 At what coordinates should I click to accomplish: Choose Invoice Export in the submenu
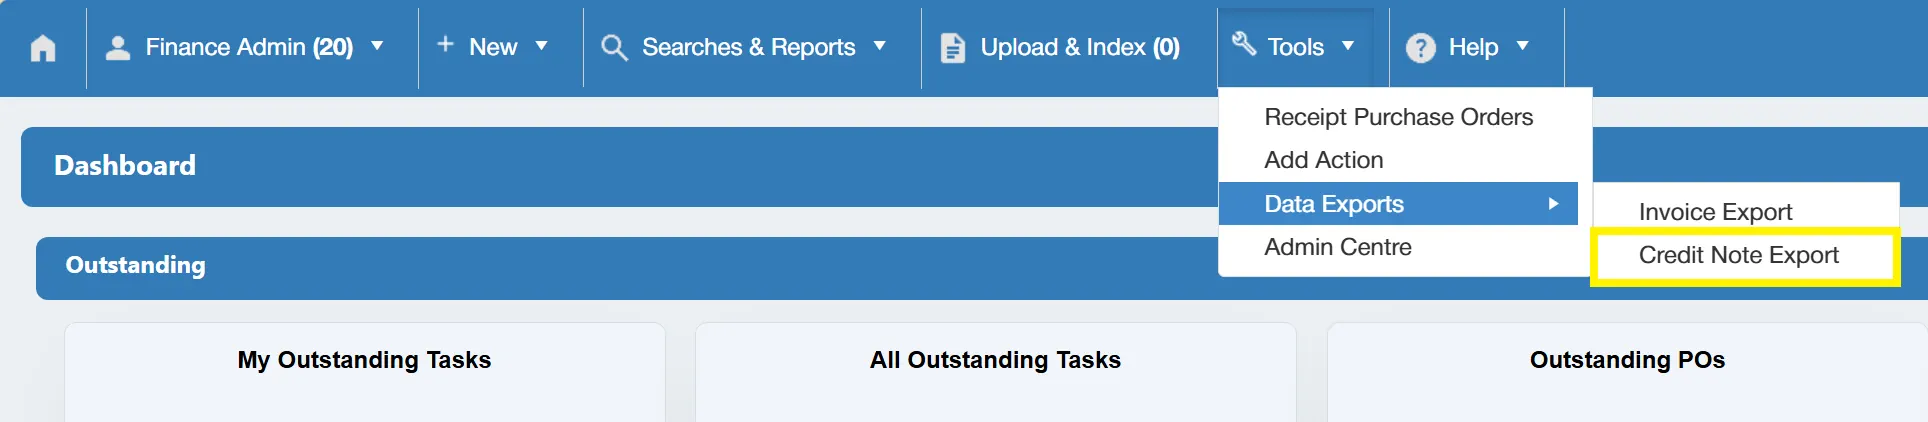1715,212
